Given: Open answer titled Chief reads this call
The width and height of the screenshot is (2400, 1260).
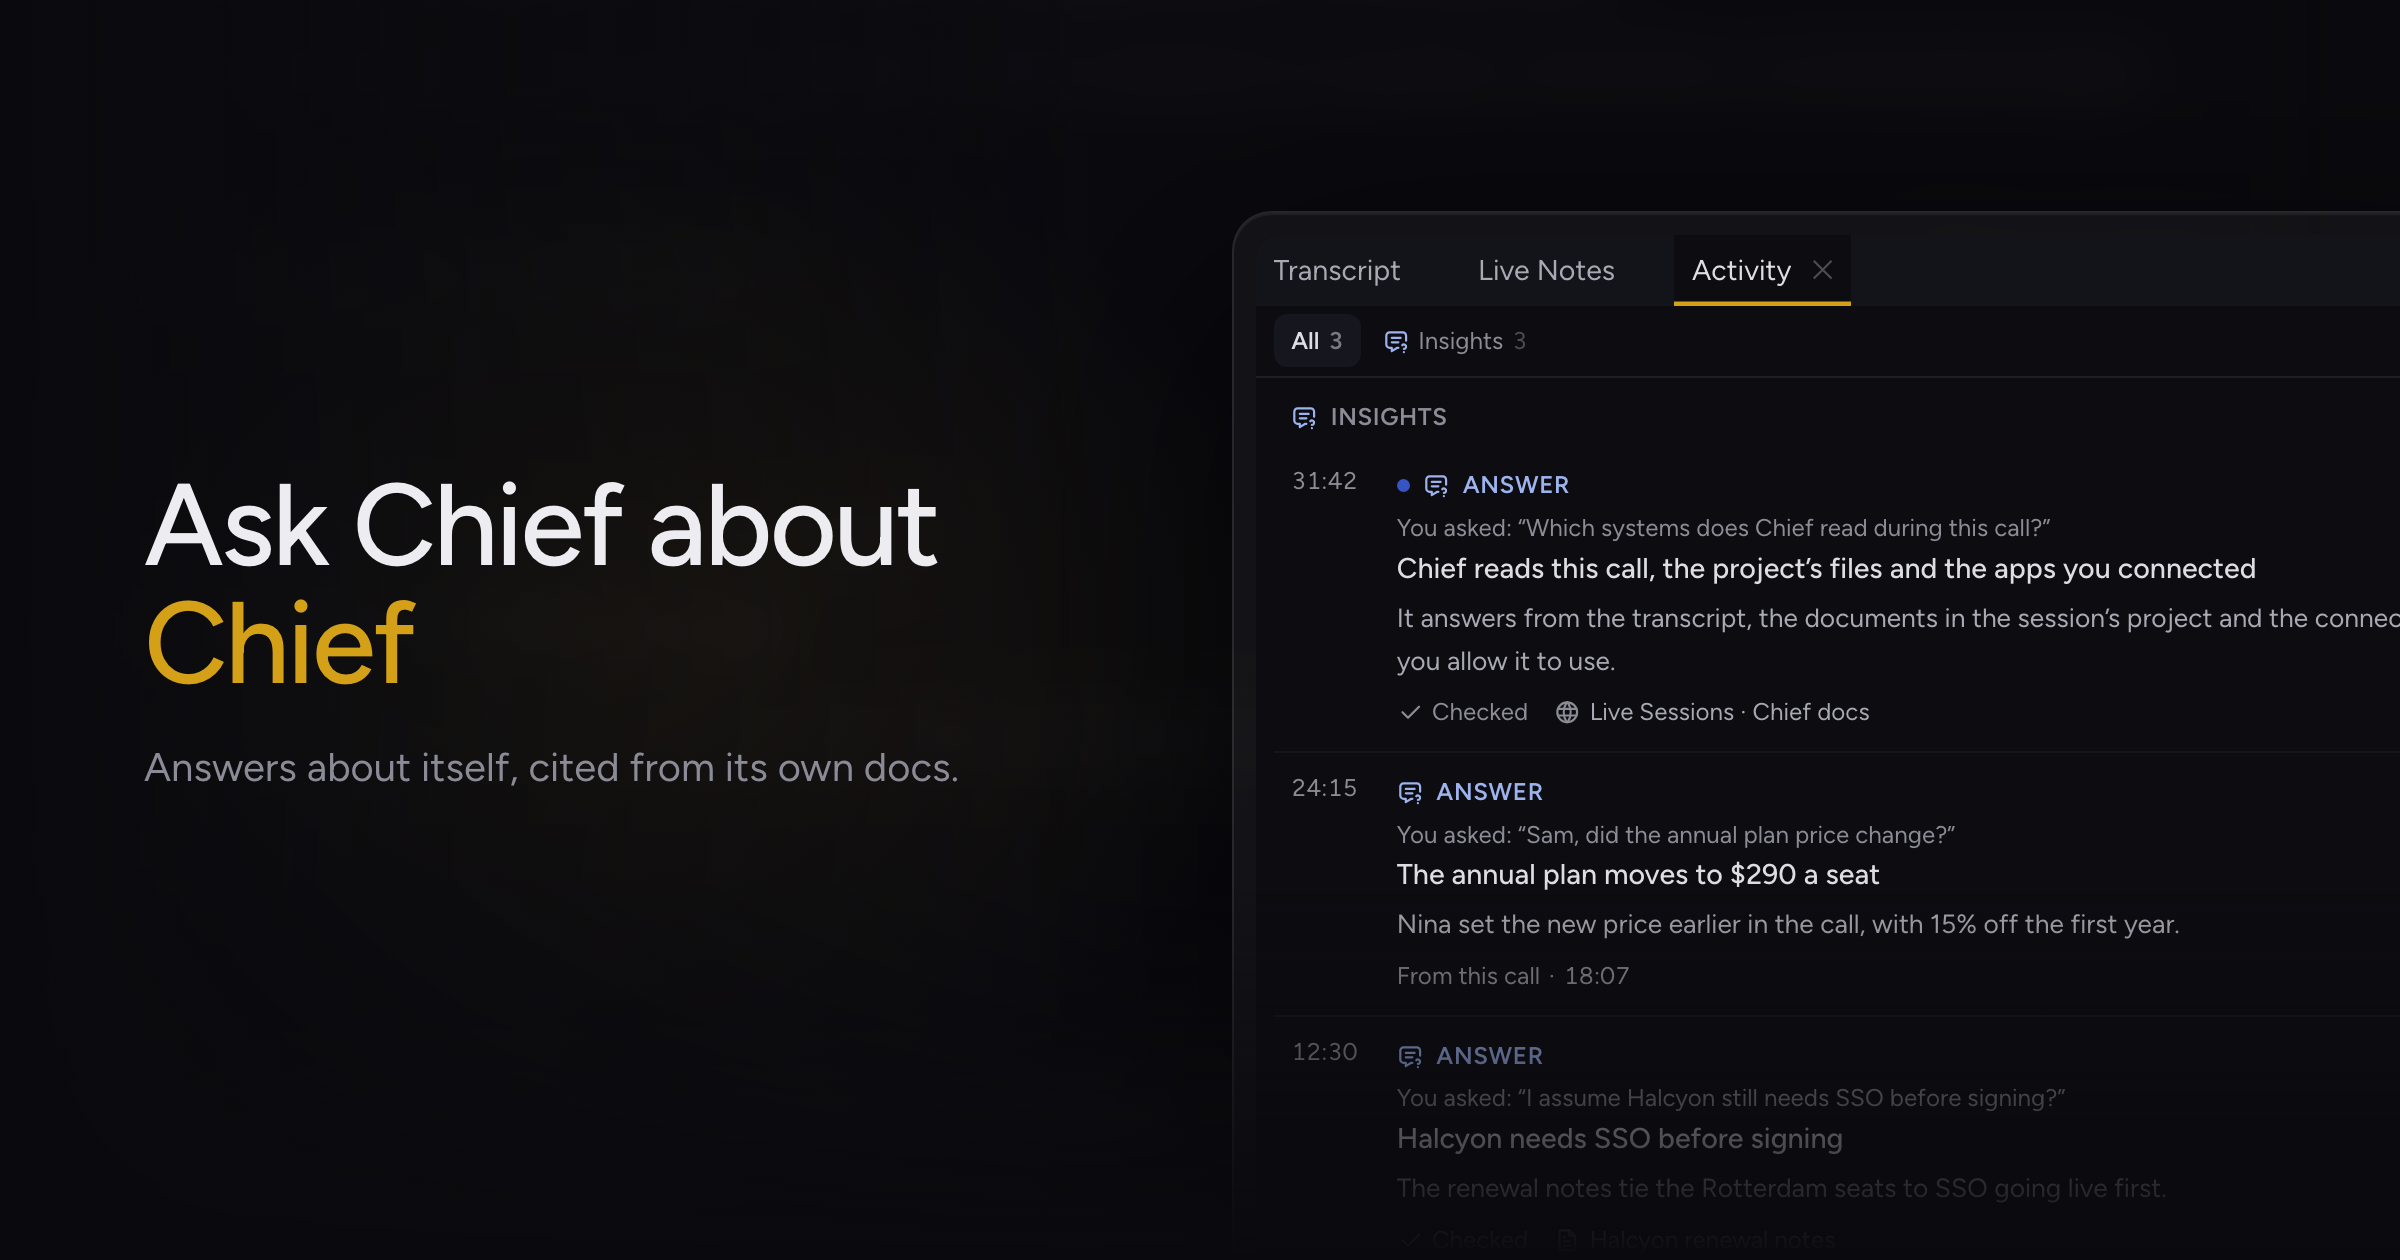Looking at the screenshot, I should (1826, 568).
